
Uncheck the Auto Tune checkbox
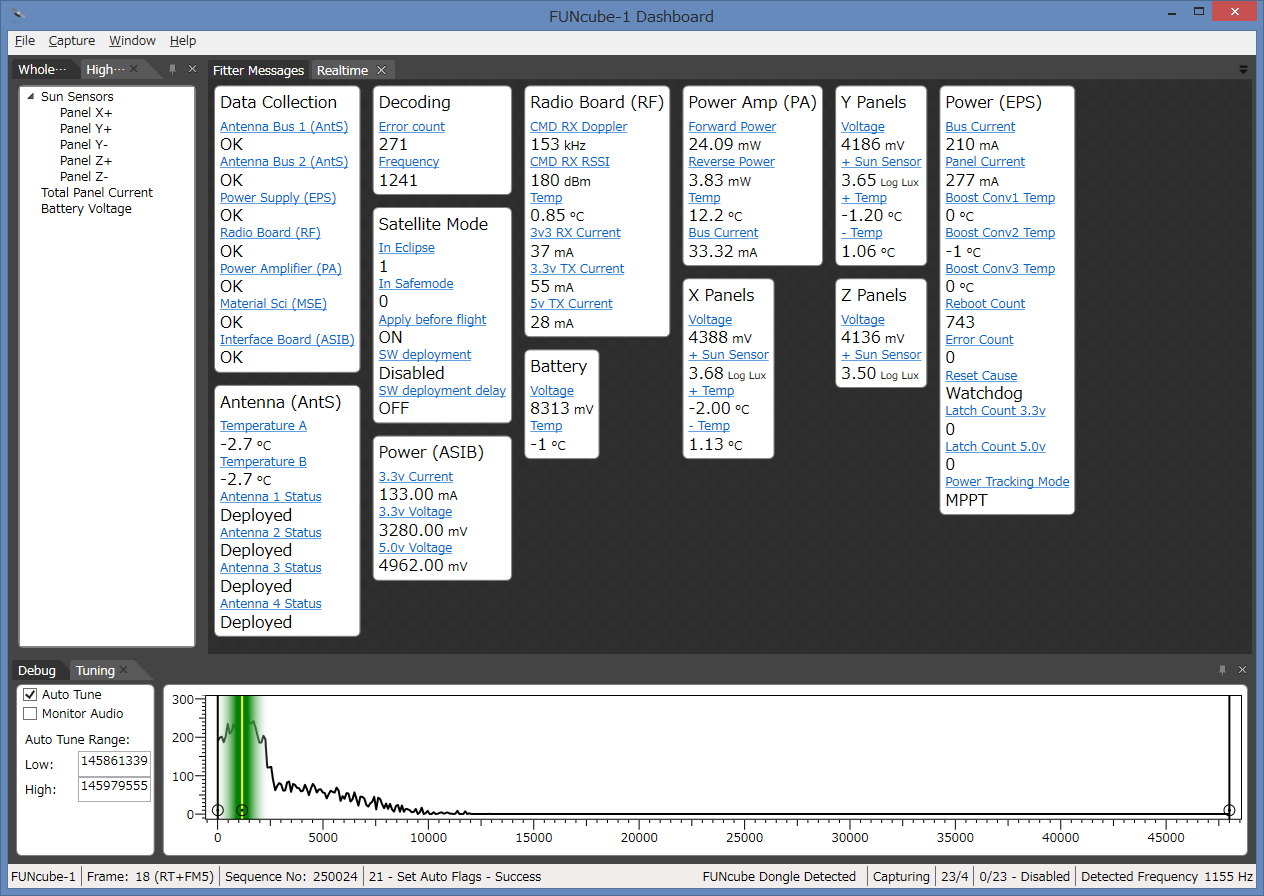pyautogui.click(x=30, y=695)
